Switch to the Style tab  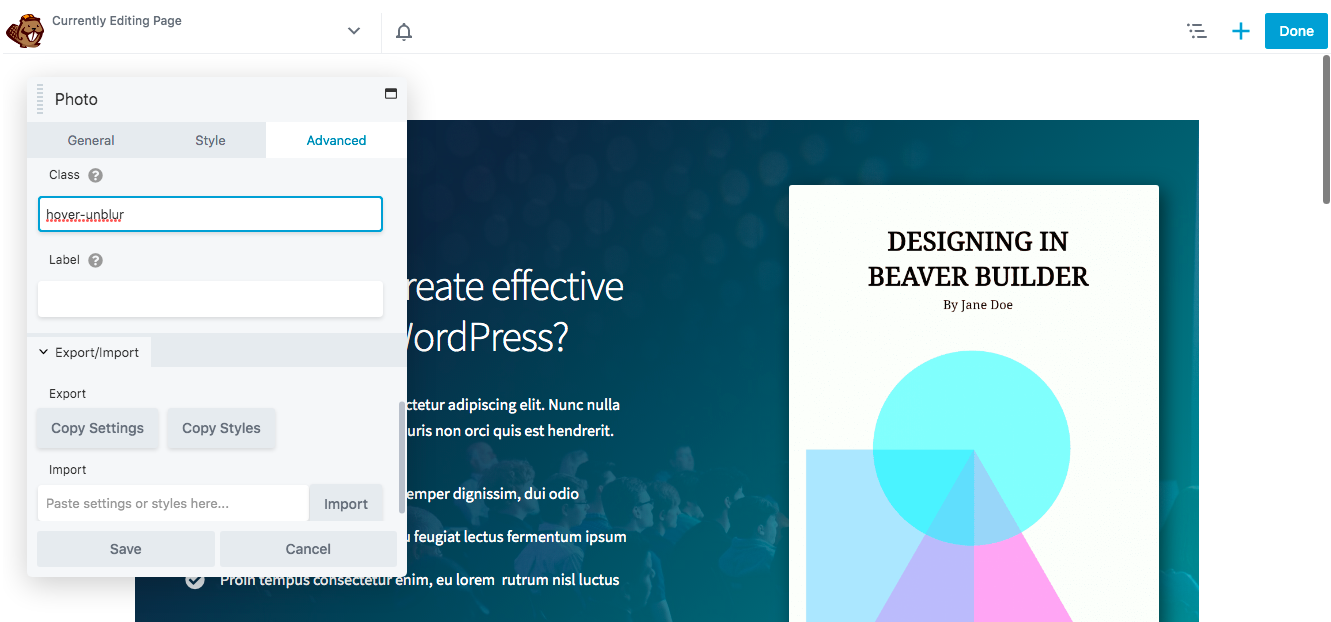click(210, 140)
